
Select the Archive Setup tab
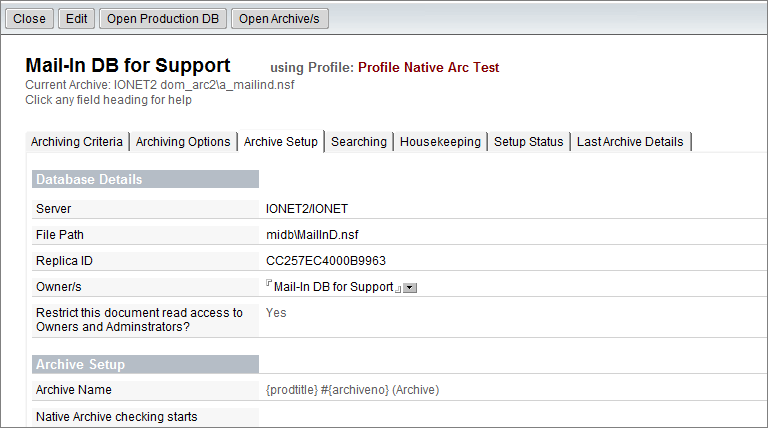[281, 142]
